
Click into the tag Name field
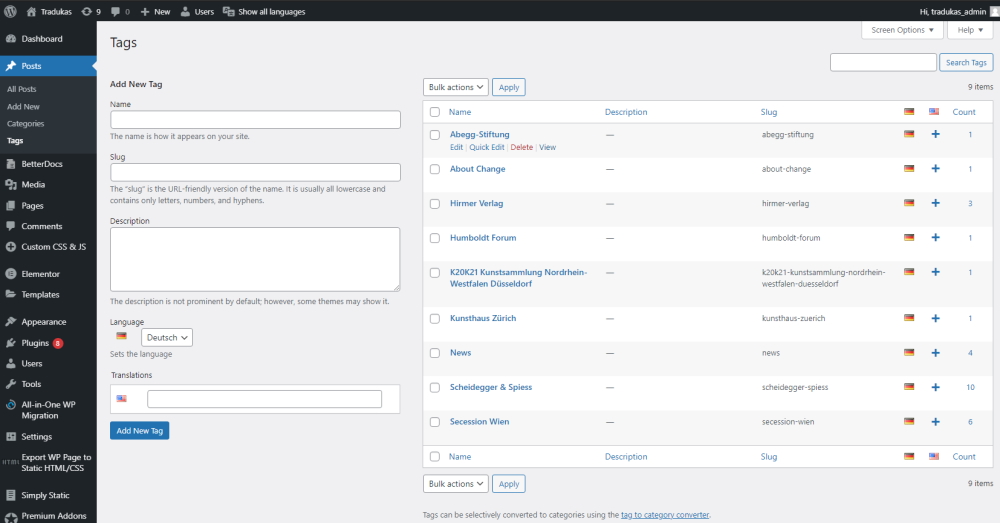[255, 120]
